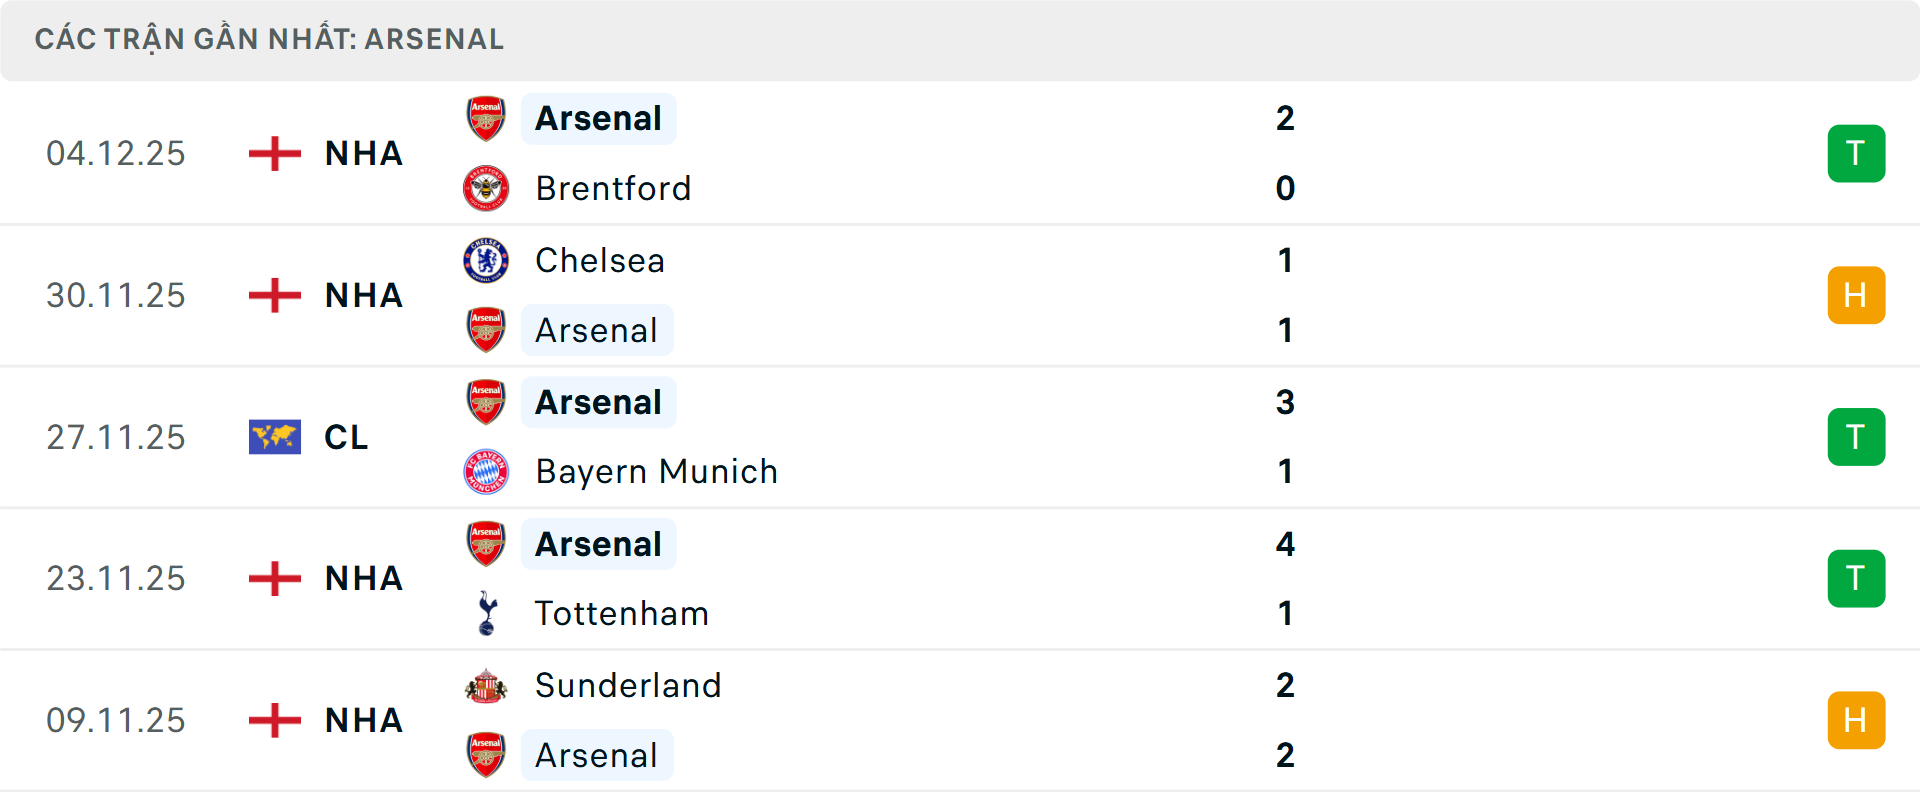This screenshot has width=1920, height=792.
Task: Click the orange H badge for Chelsea match
Action: (x=1856, y=296)
